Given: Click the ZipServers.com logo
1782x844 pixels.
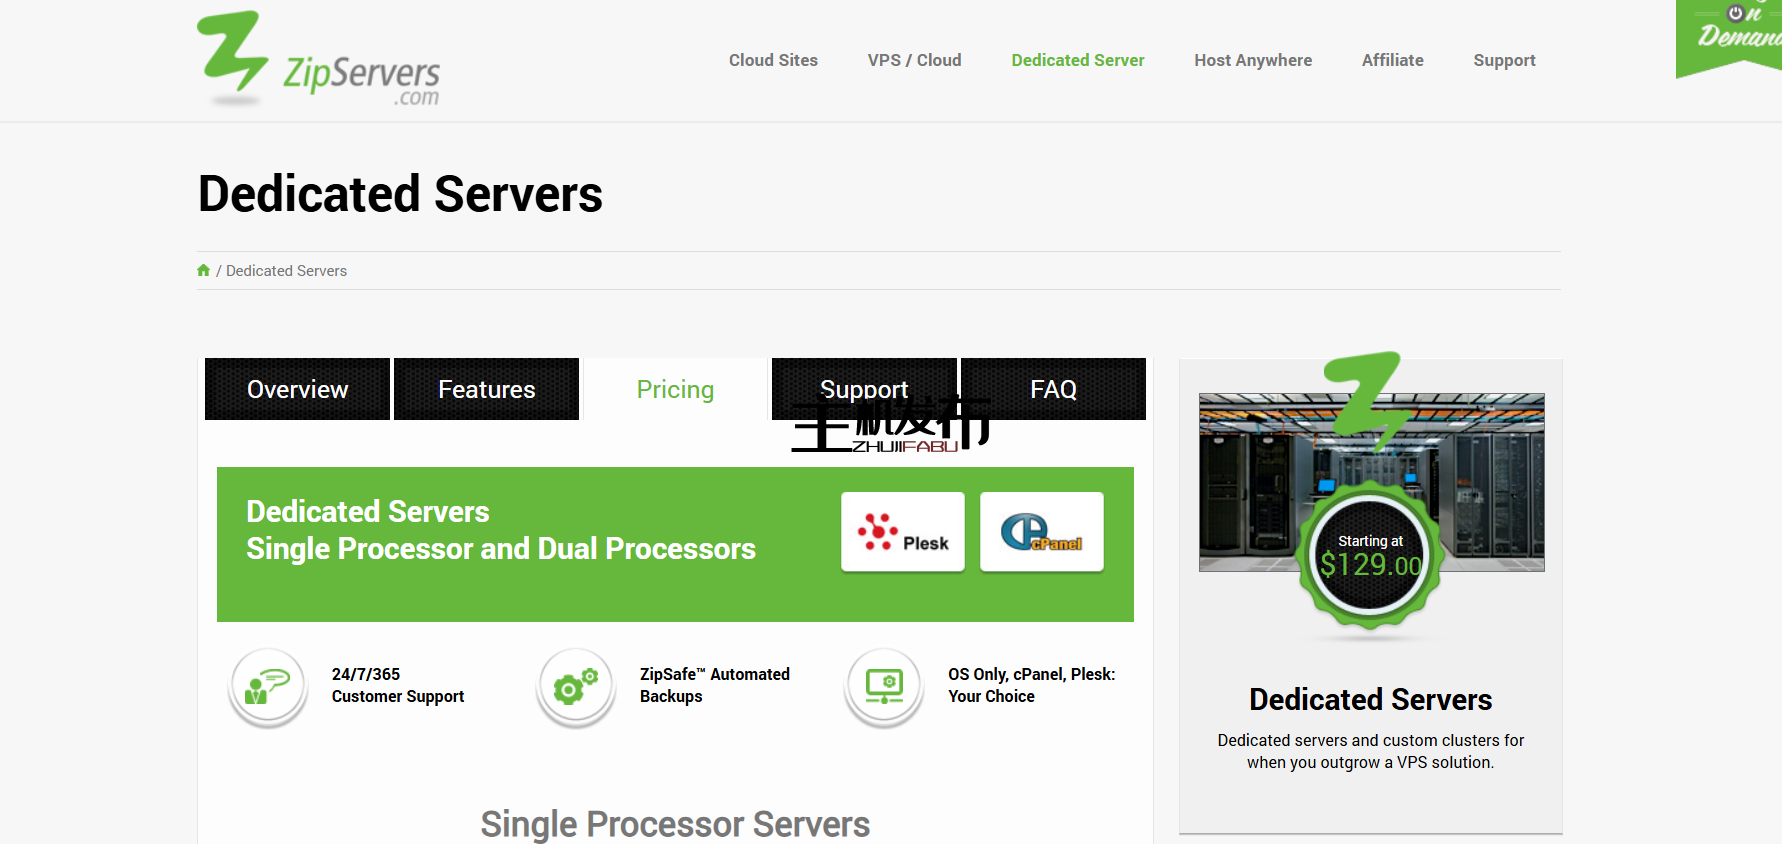Looking at the screenshot, I should (318, 60).
